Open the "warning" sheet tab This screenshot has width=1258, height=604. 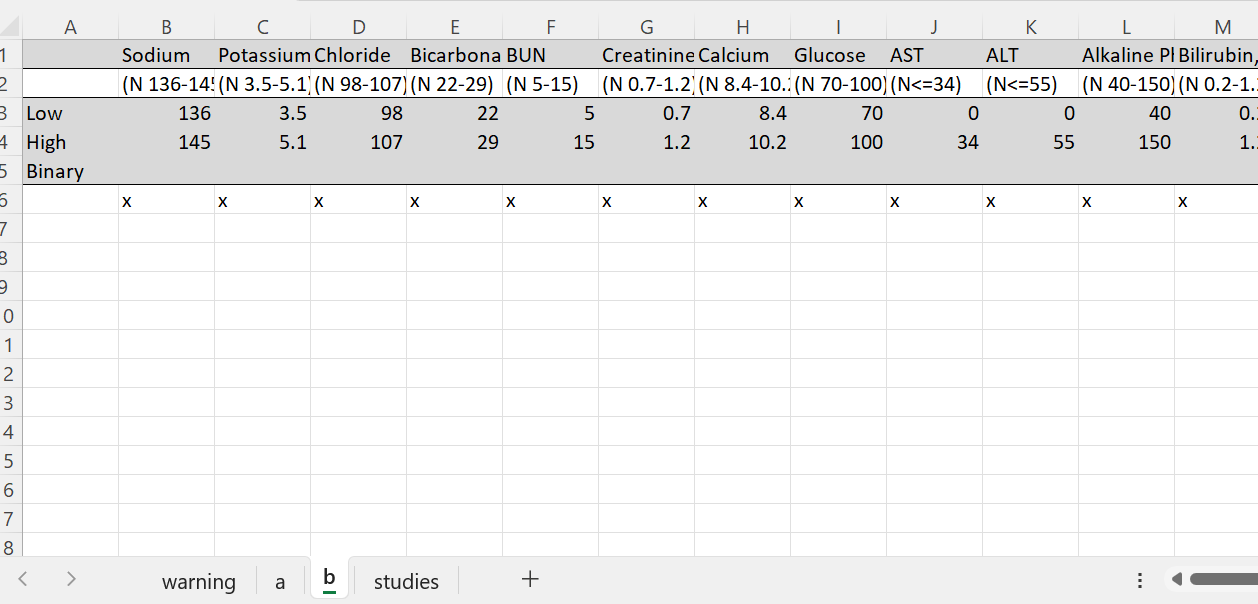[x=199, y=581]
